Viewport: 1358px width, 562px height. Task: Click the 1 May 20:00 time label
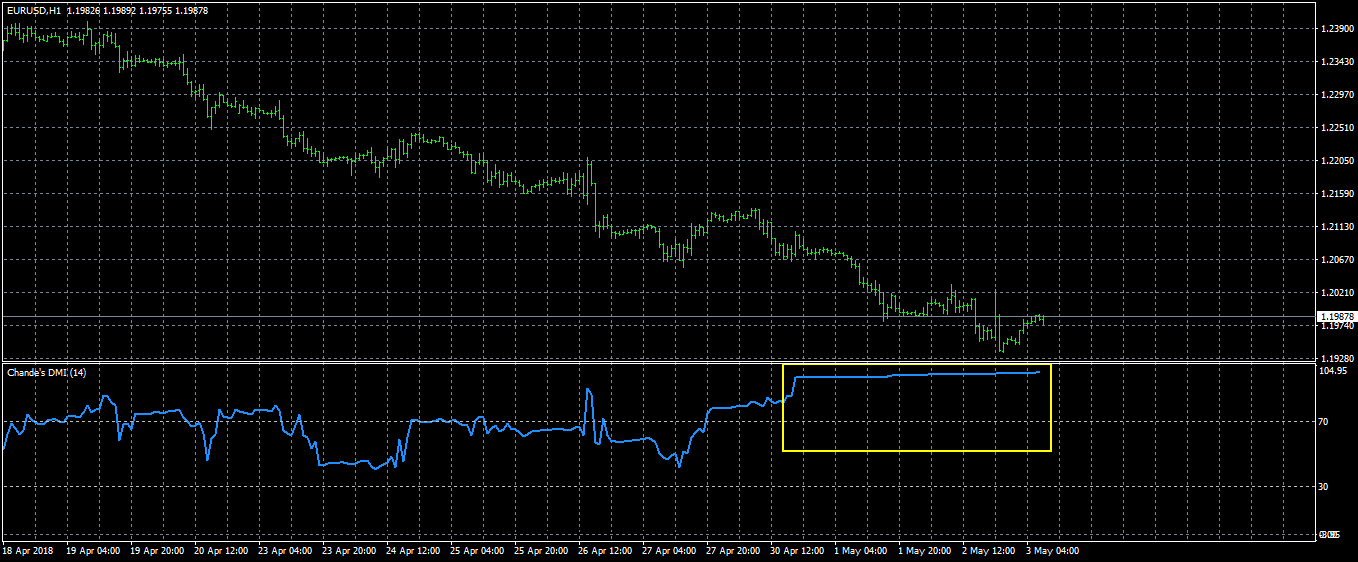tap(926, 551)
